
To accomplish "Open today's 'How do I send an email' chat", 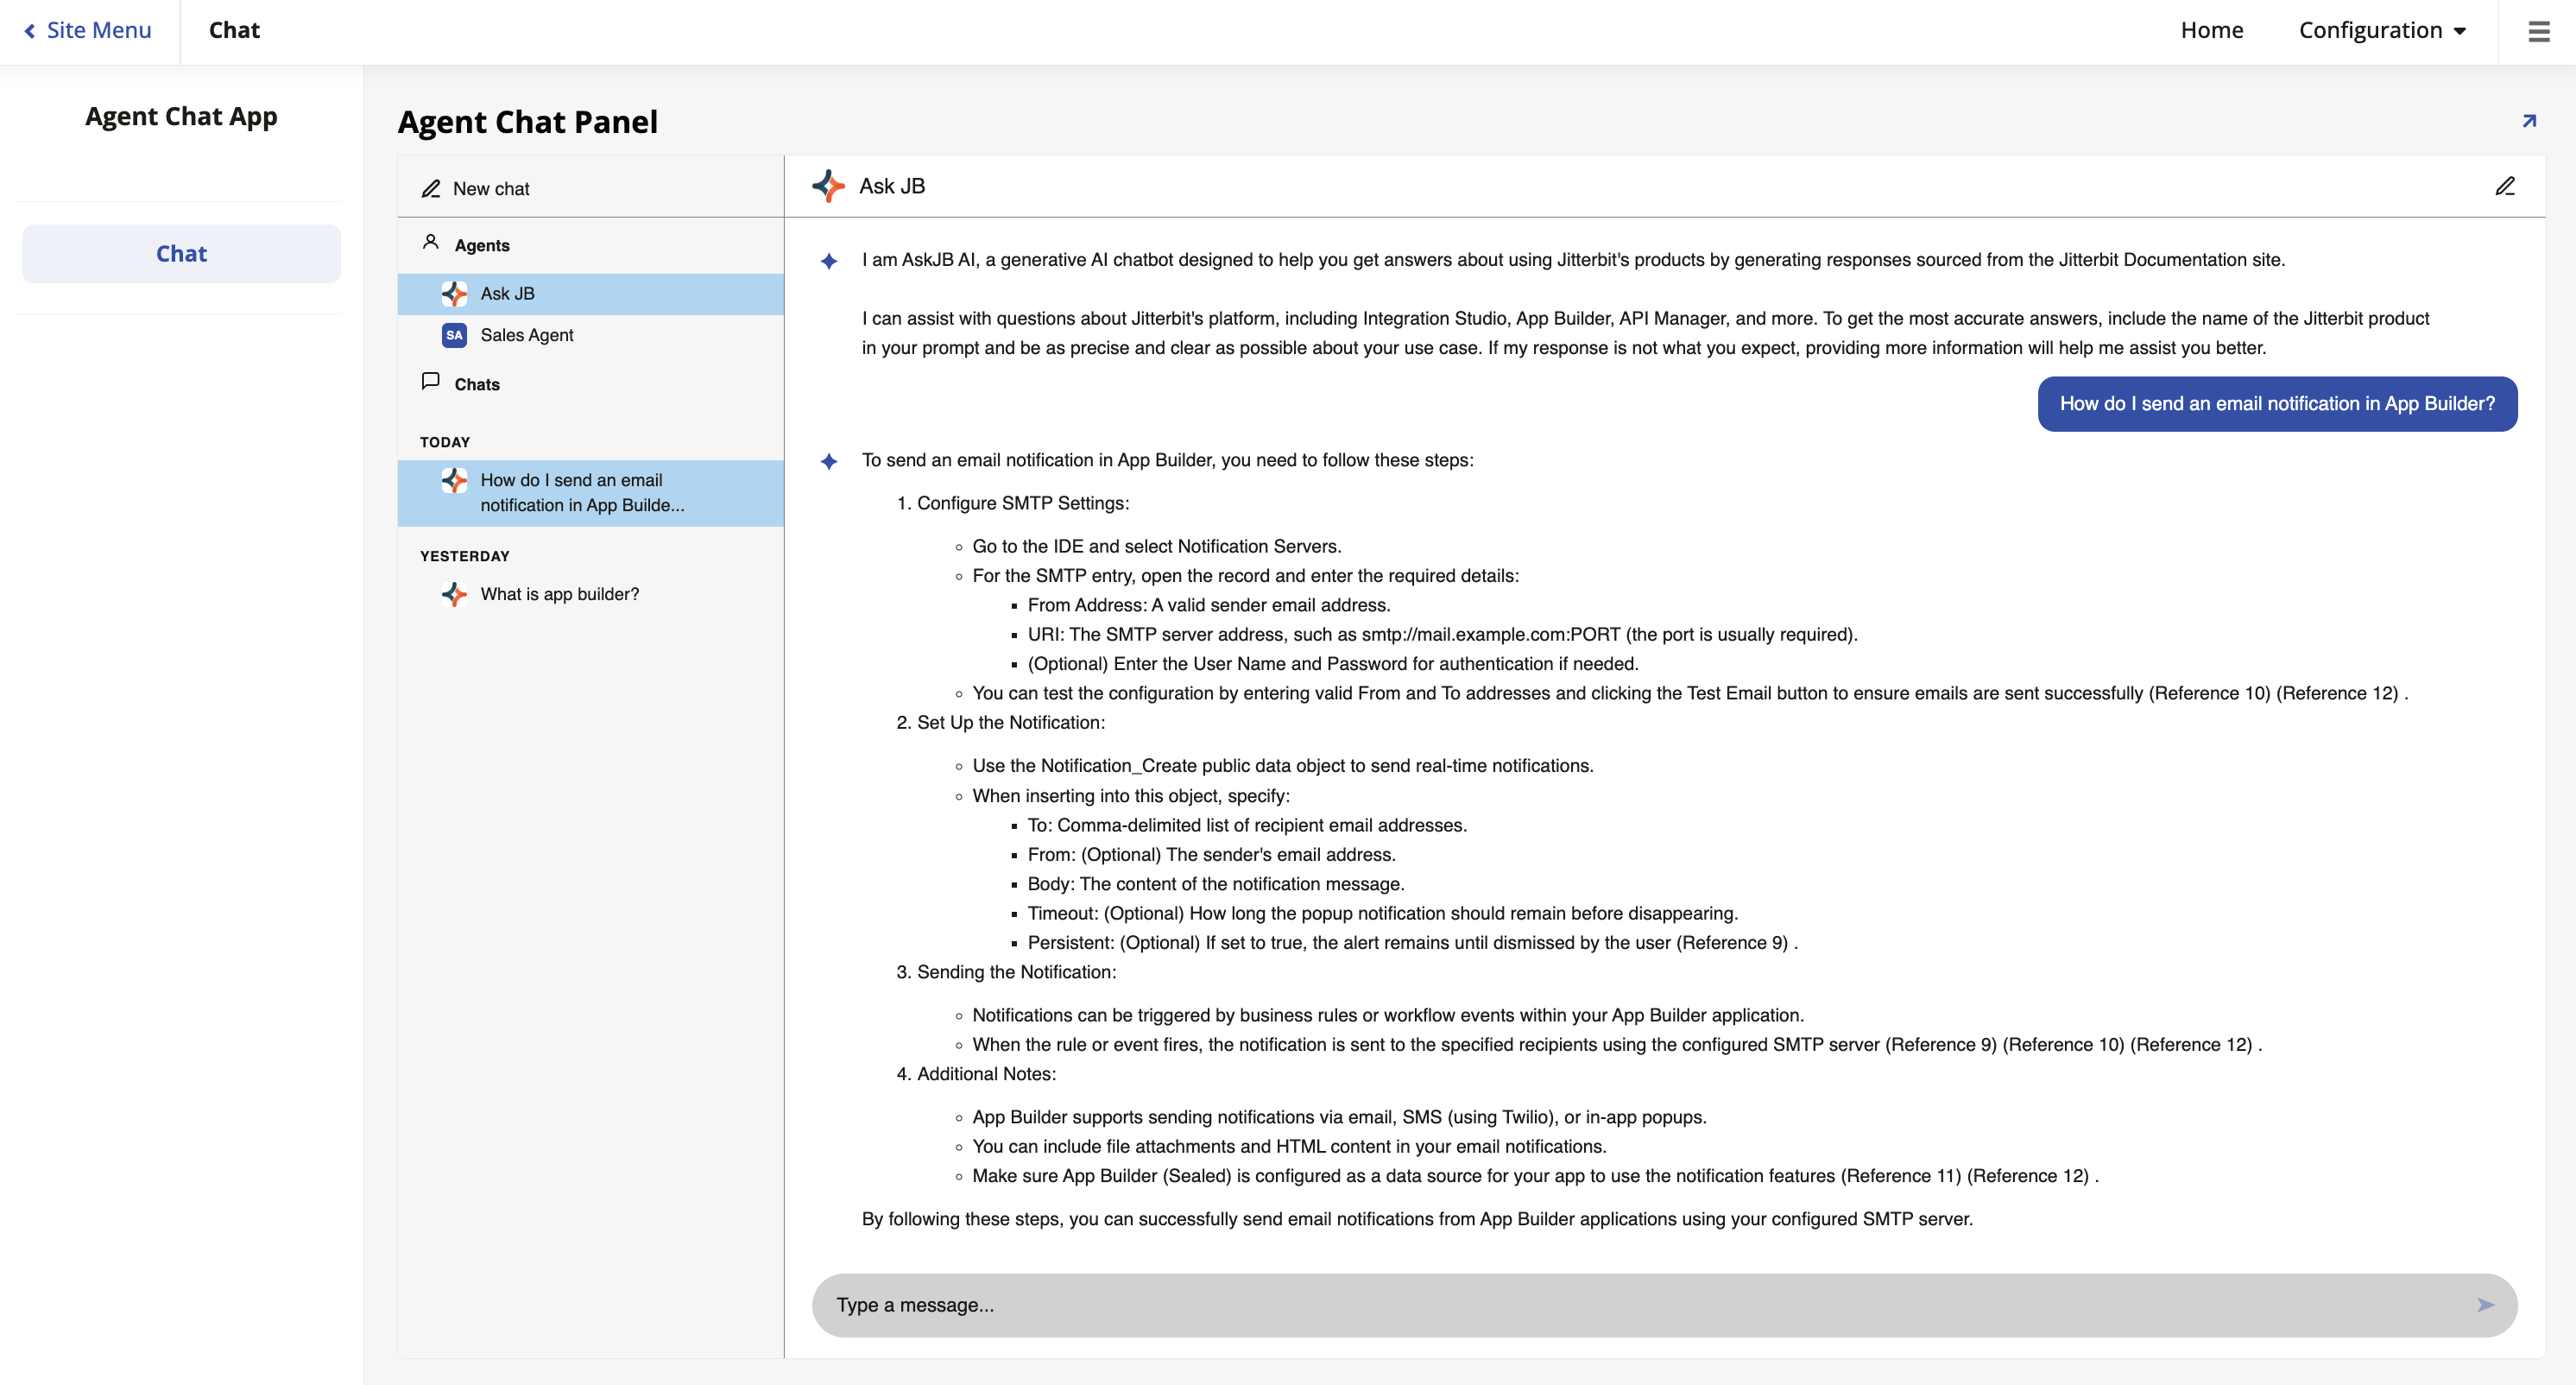I will [590, 493].
